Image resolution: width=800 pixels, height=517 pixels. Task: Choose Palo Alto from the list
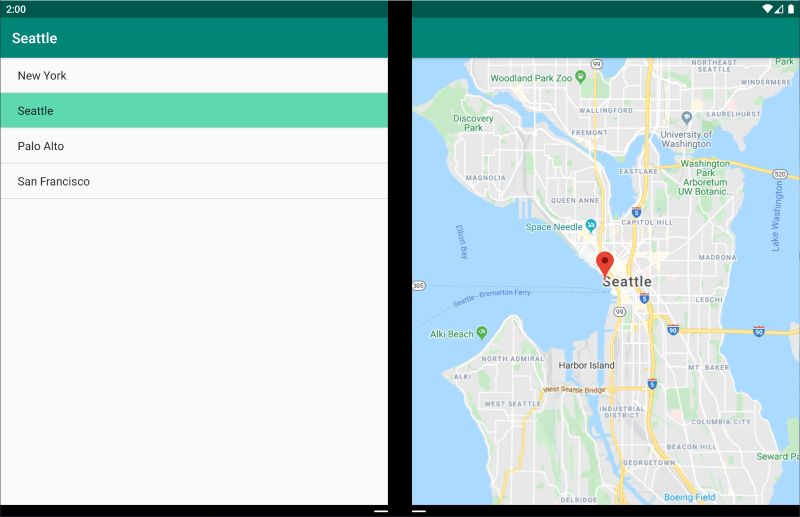tap(194, 146)
